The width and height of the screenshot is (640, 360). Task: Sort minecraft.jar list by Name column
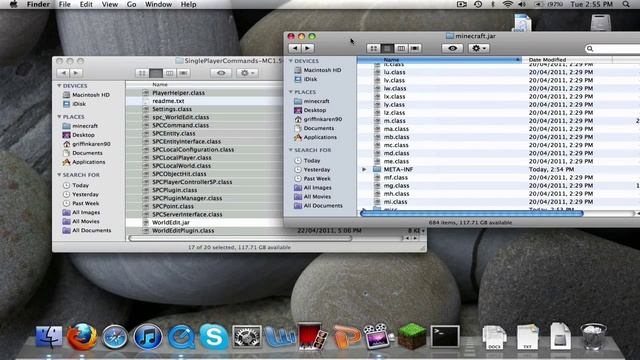click(440, 60)
